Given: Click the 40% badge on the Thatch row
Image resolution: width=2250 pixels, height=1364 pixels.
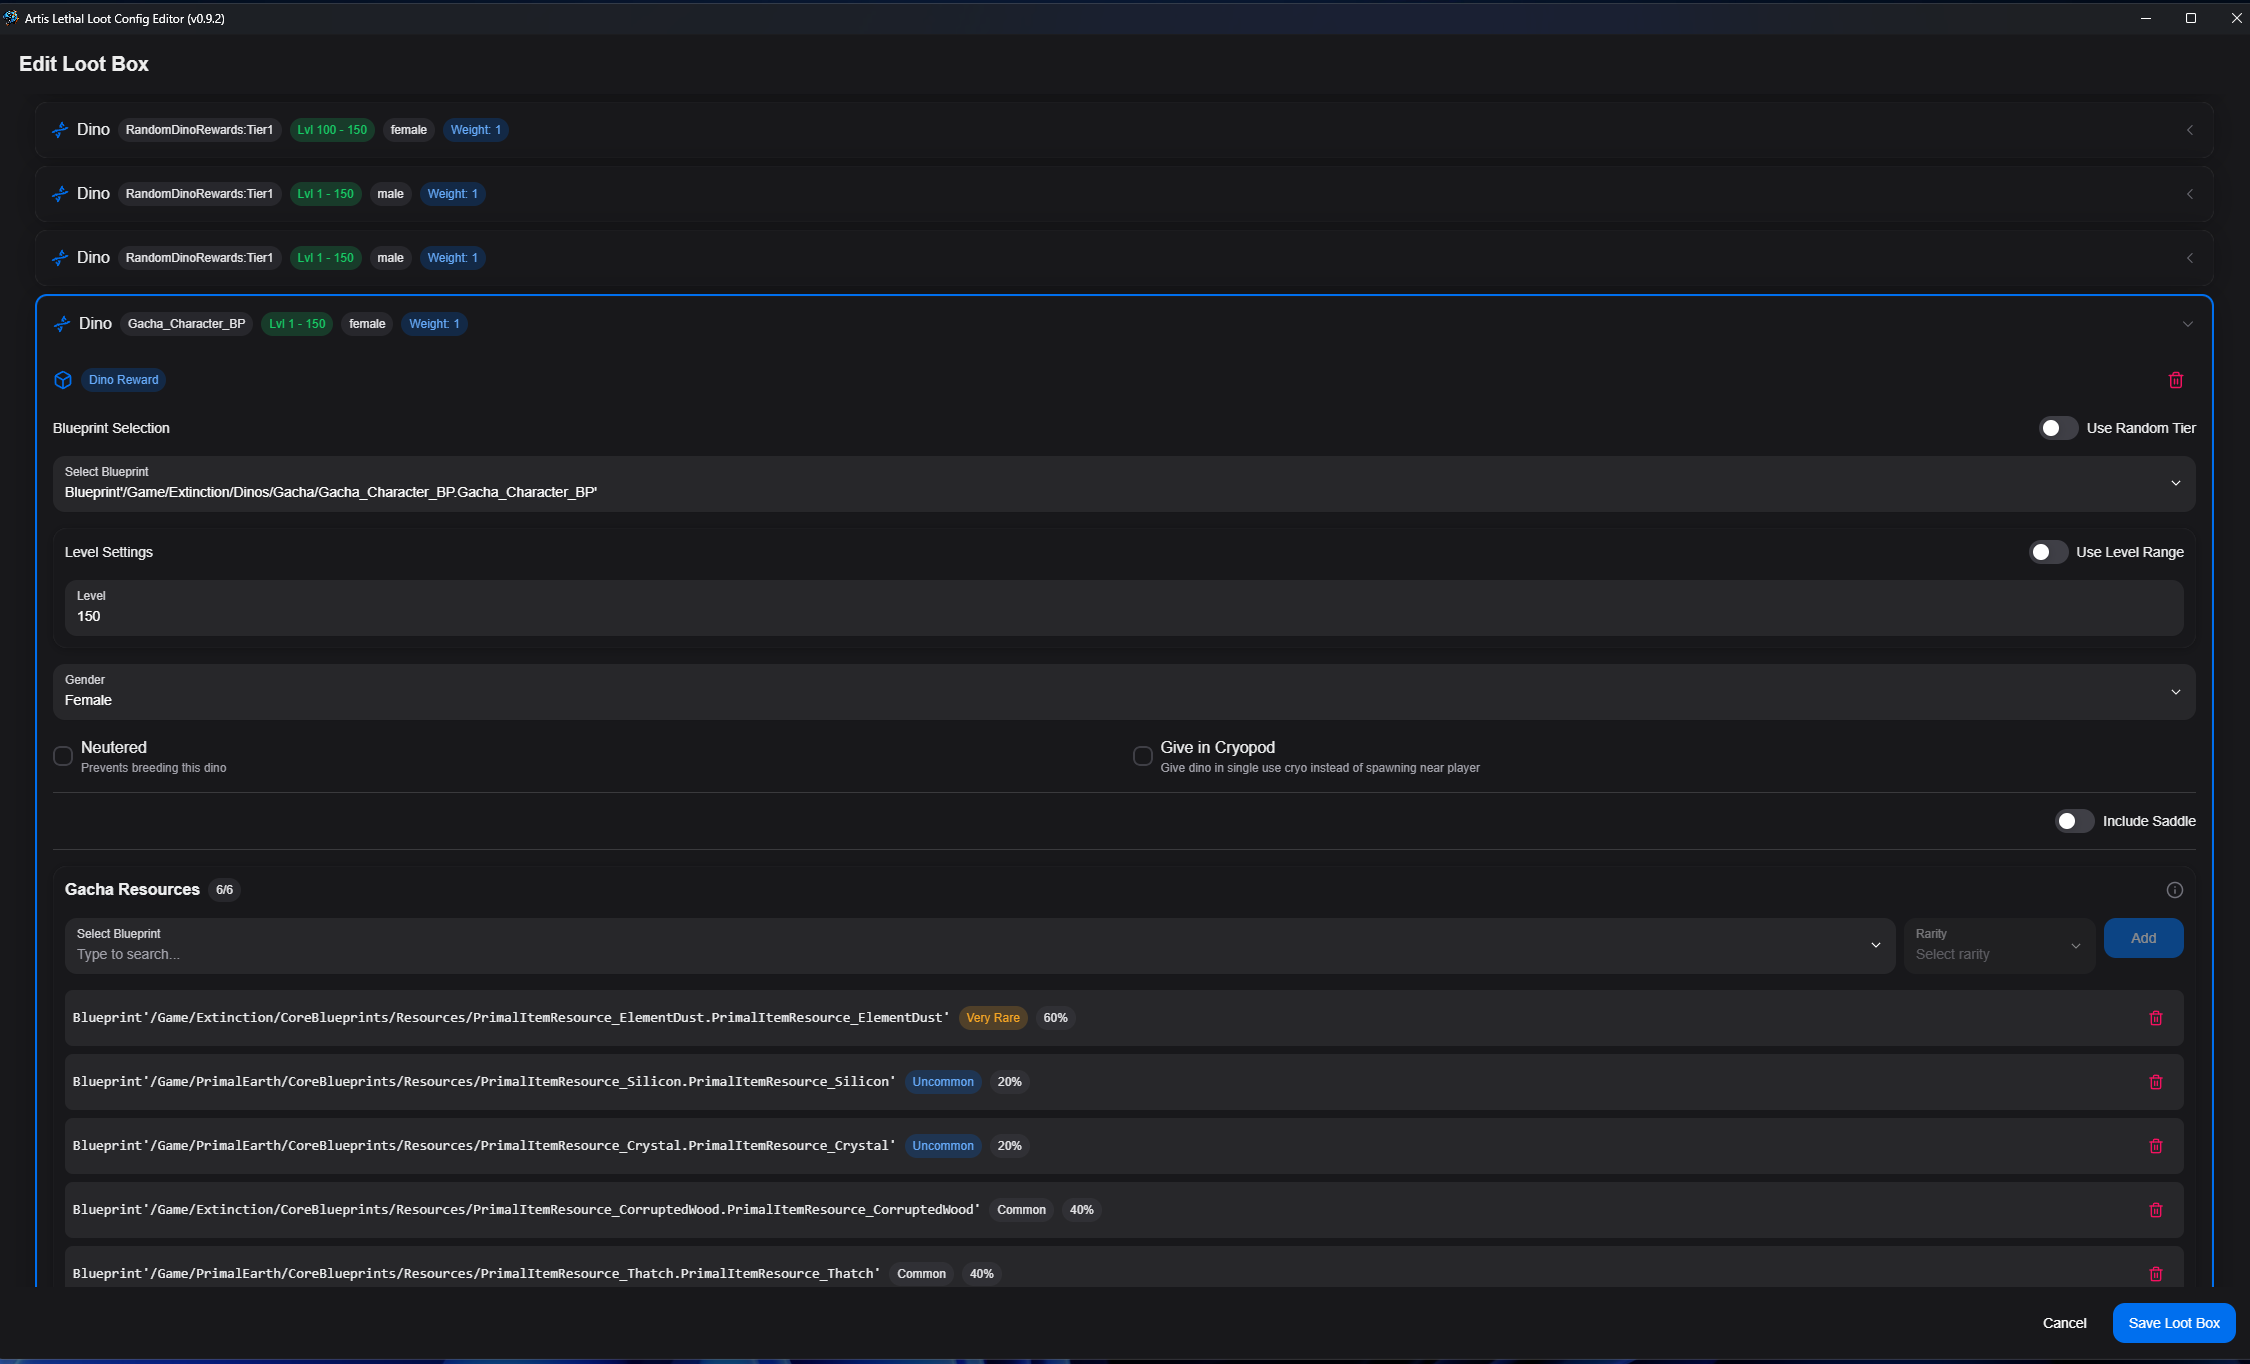Looking at the screenshot, I should [x=981, y=1274].
